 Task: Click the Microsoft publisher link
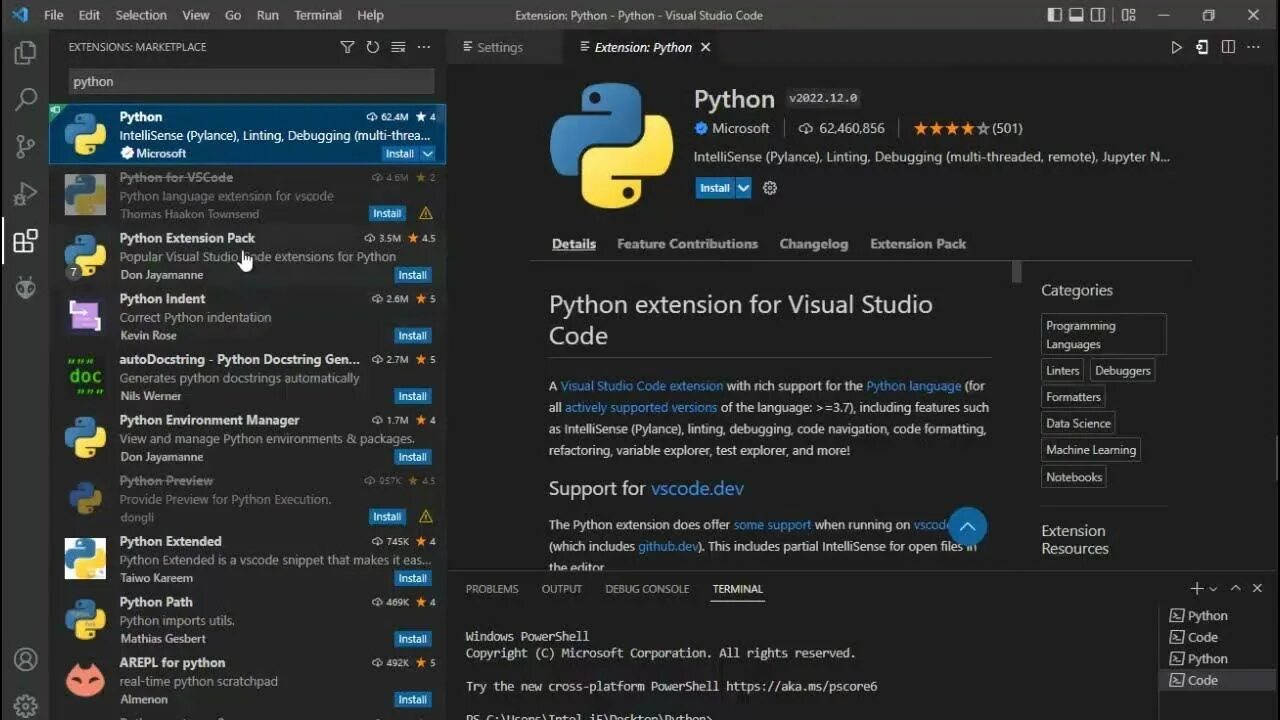click(740, 128)
